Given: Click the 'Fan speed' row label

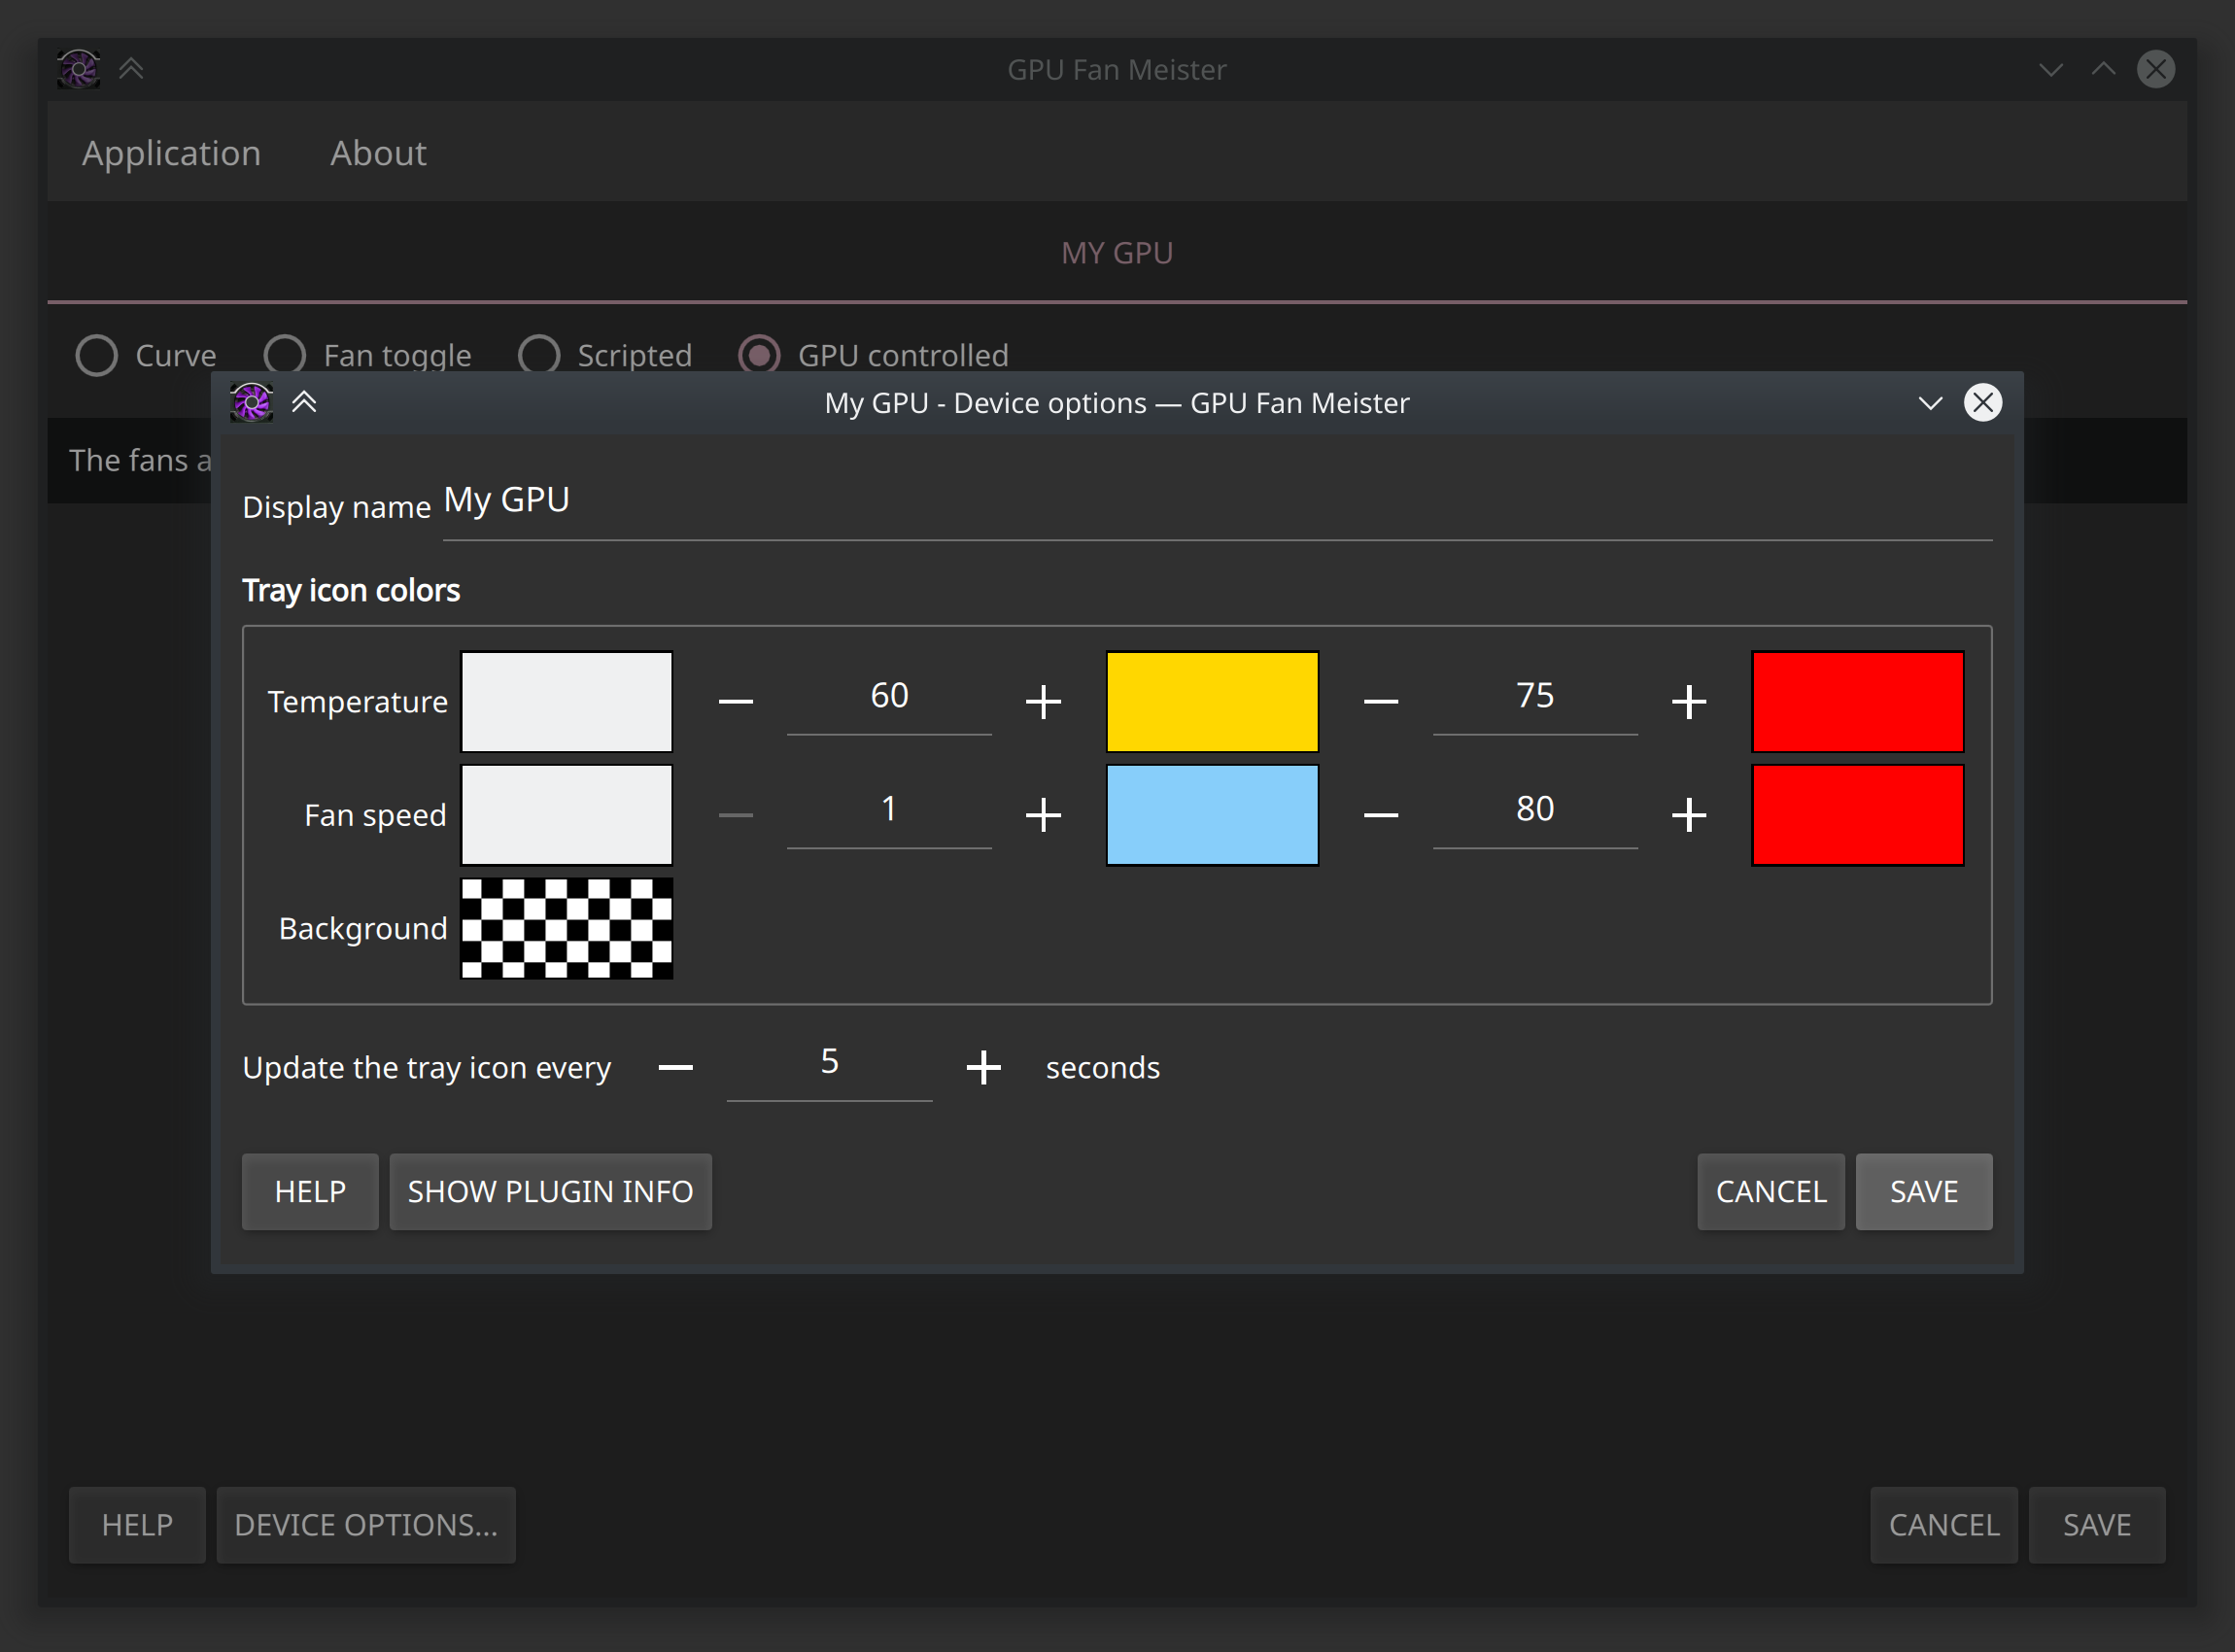Looking at the screenshot, I should point(375,815).
